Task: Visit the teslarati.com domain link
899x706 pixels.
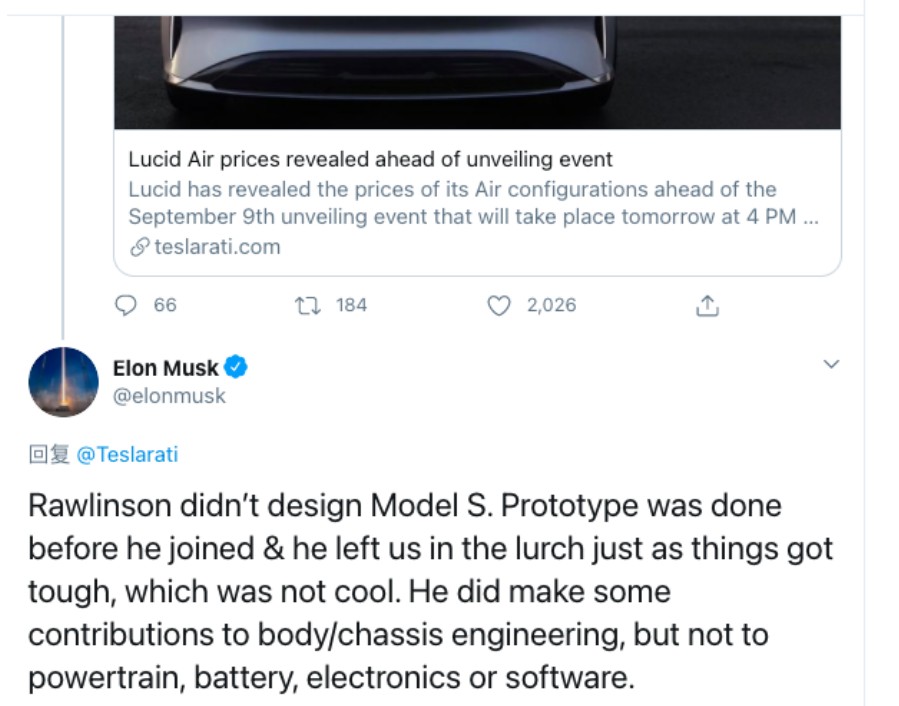Action: click(x=217, y=246)
